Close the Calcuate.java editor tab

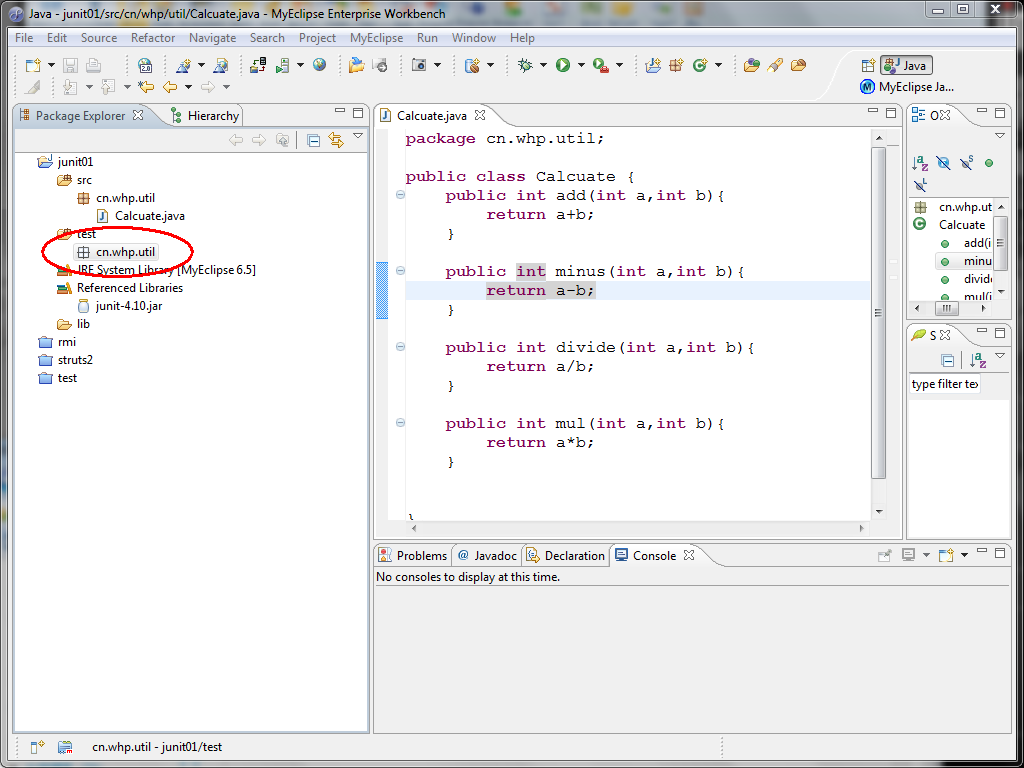(x=480, y=115)
